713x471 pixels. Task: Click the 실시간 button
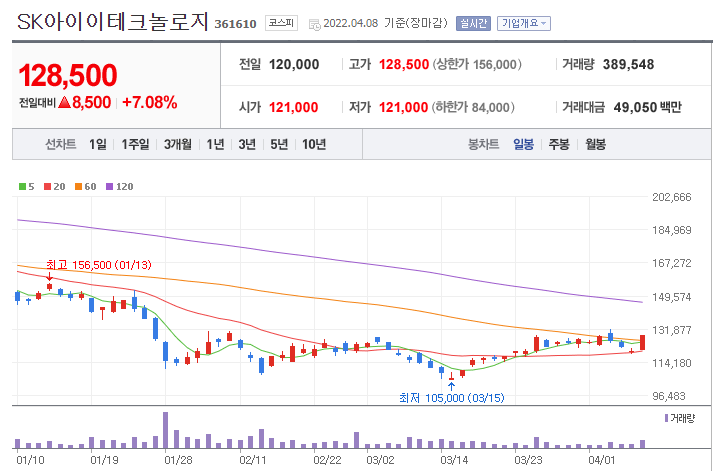473,23
